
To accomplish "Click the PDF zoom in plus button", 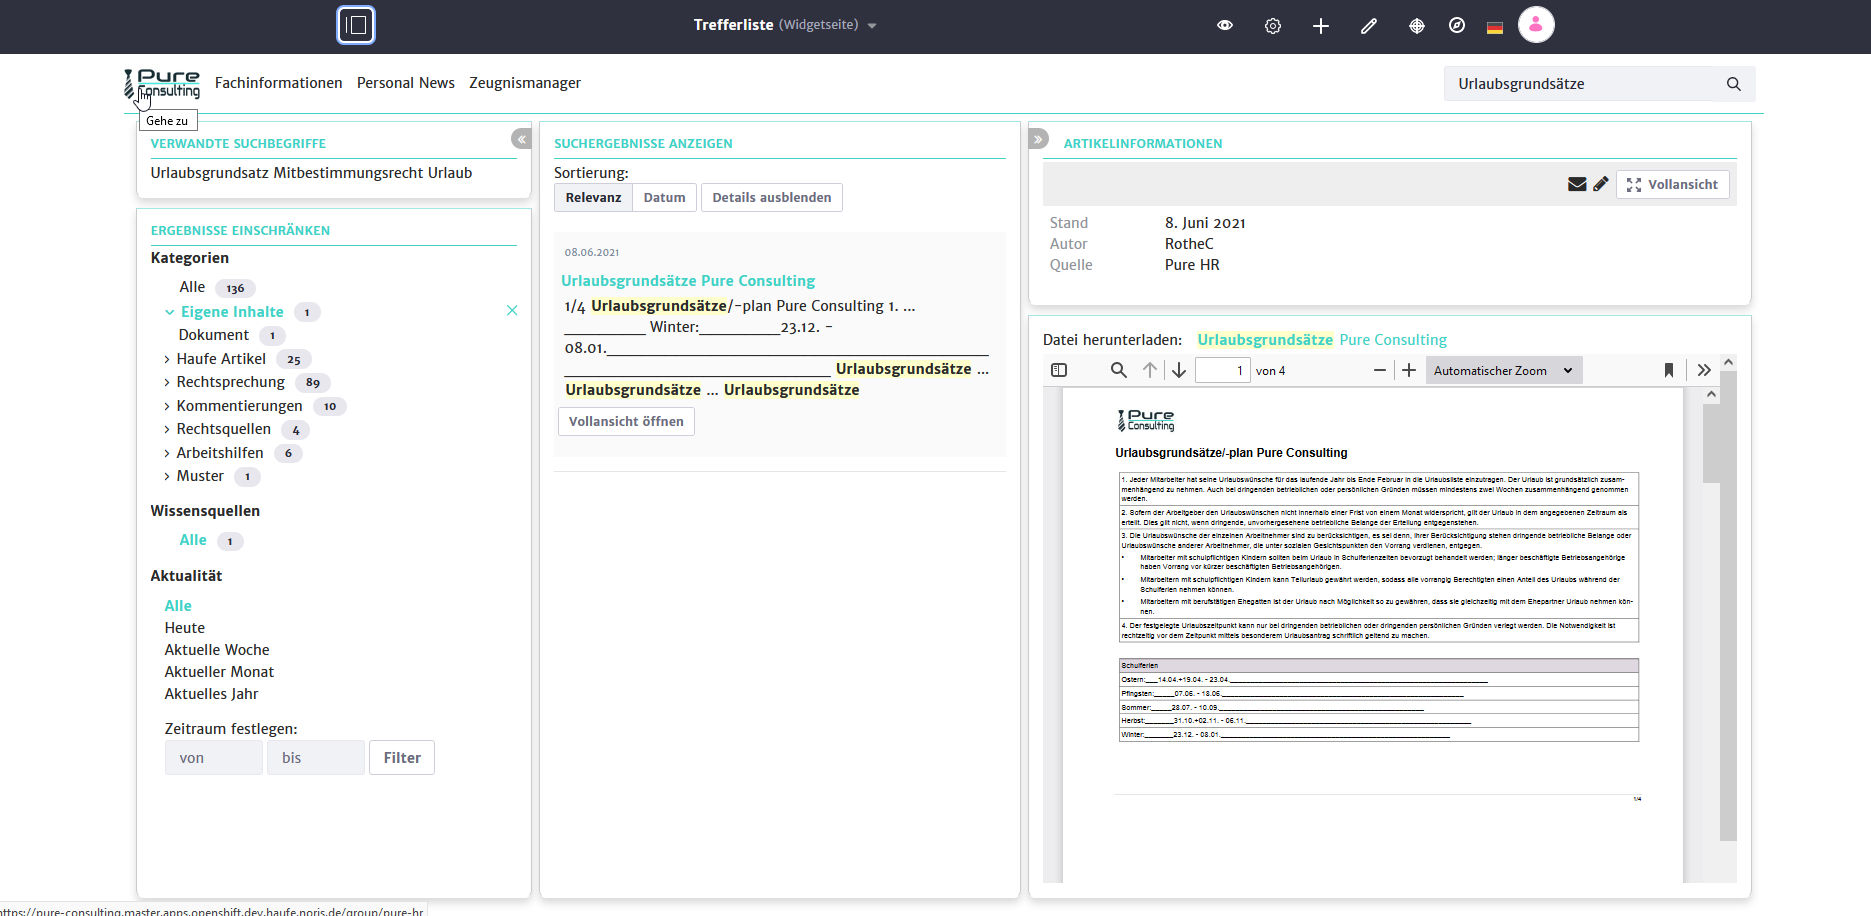I will click(1408, 371).
